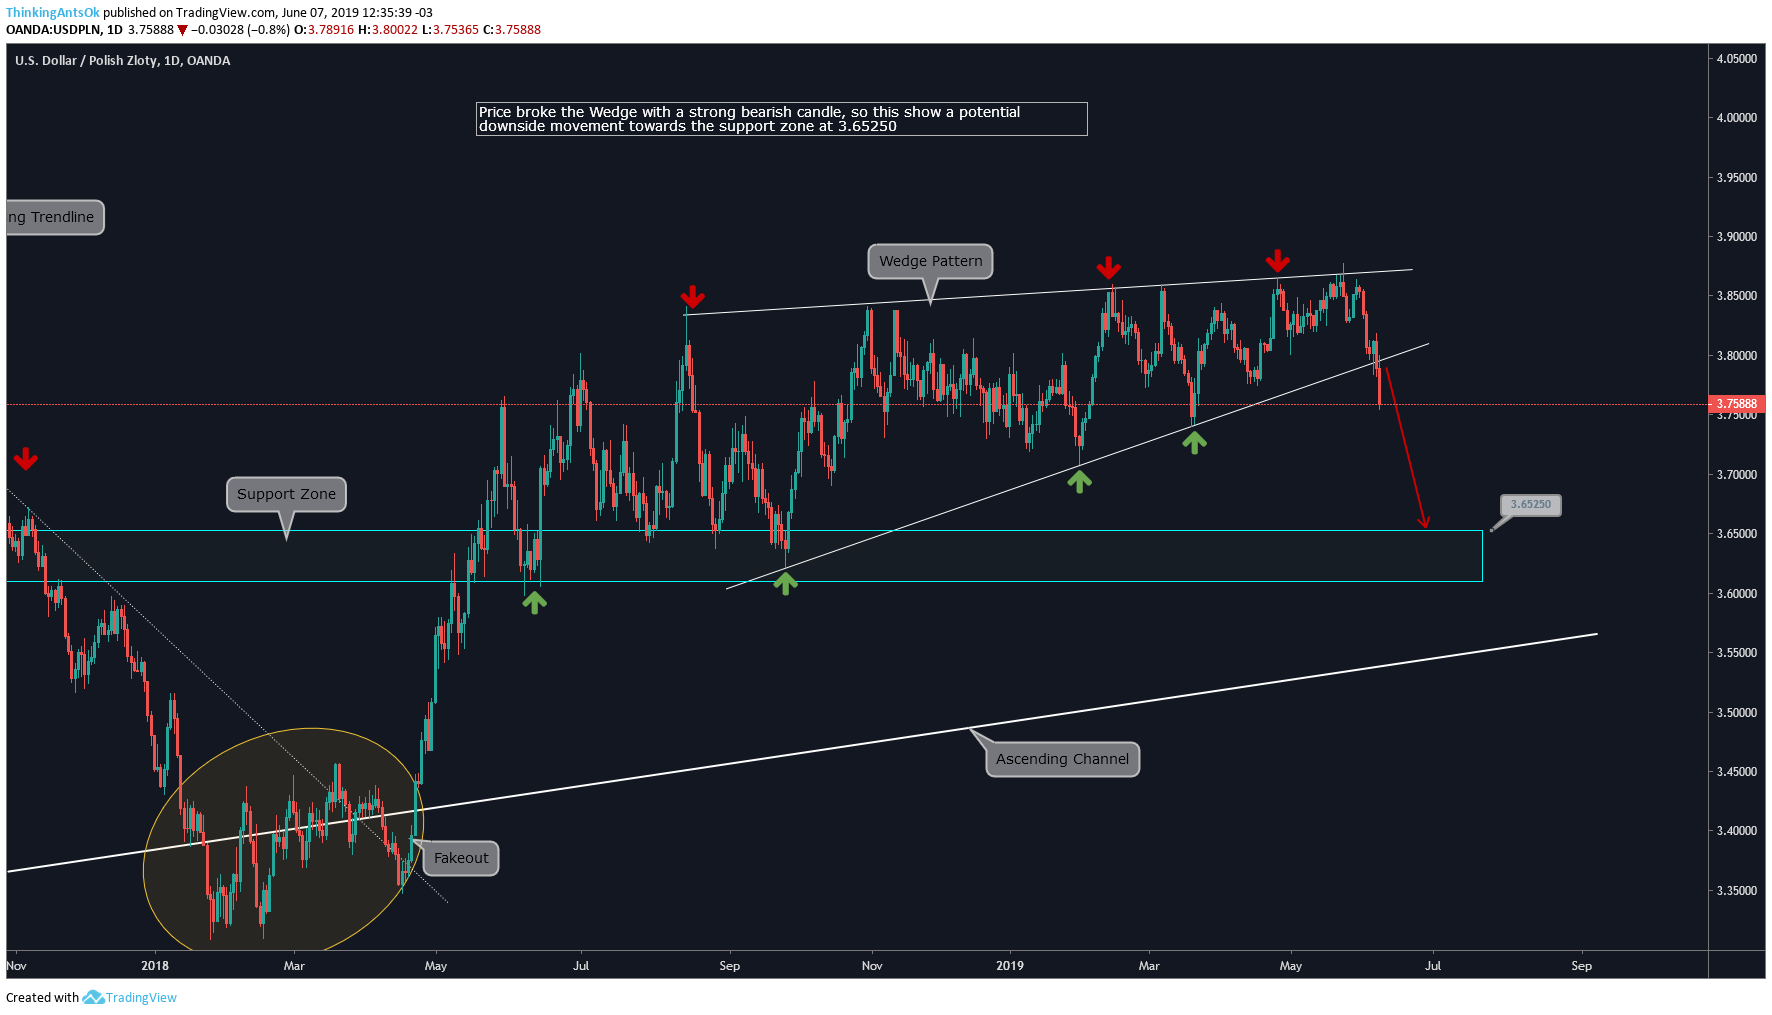Select the Fakeout callout label
Viewport: 1772px width, 1015px height.
click(461, 858)
